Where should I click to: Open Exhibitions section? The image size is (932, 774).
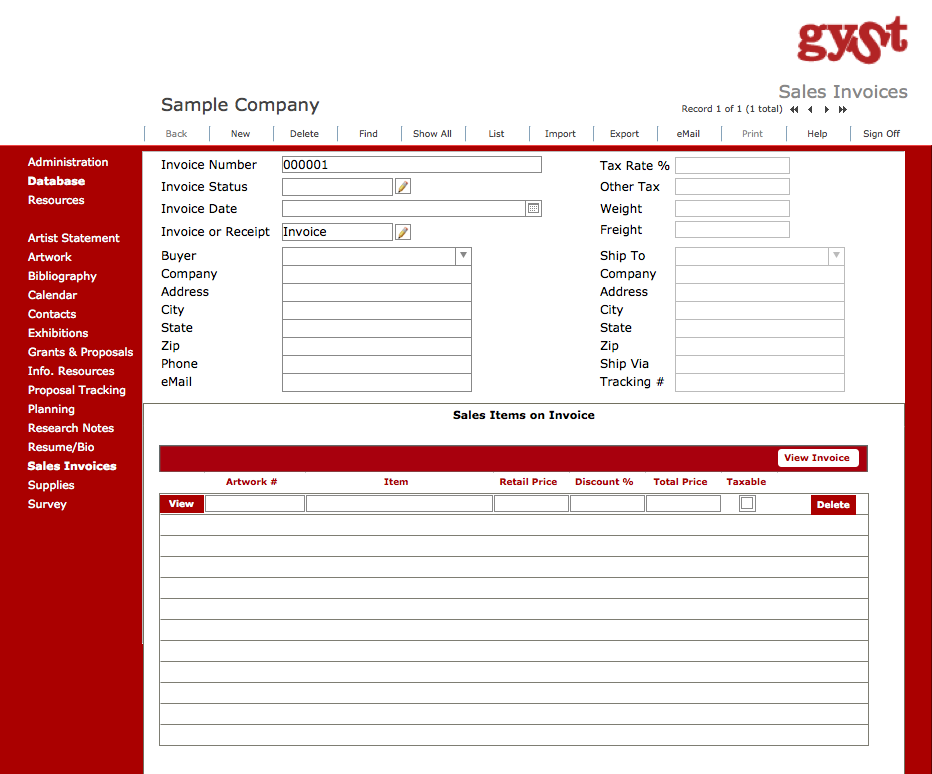58,333
